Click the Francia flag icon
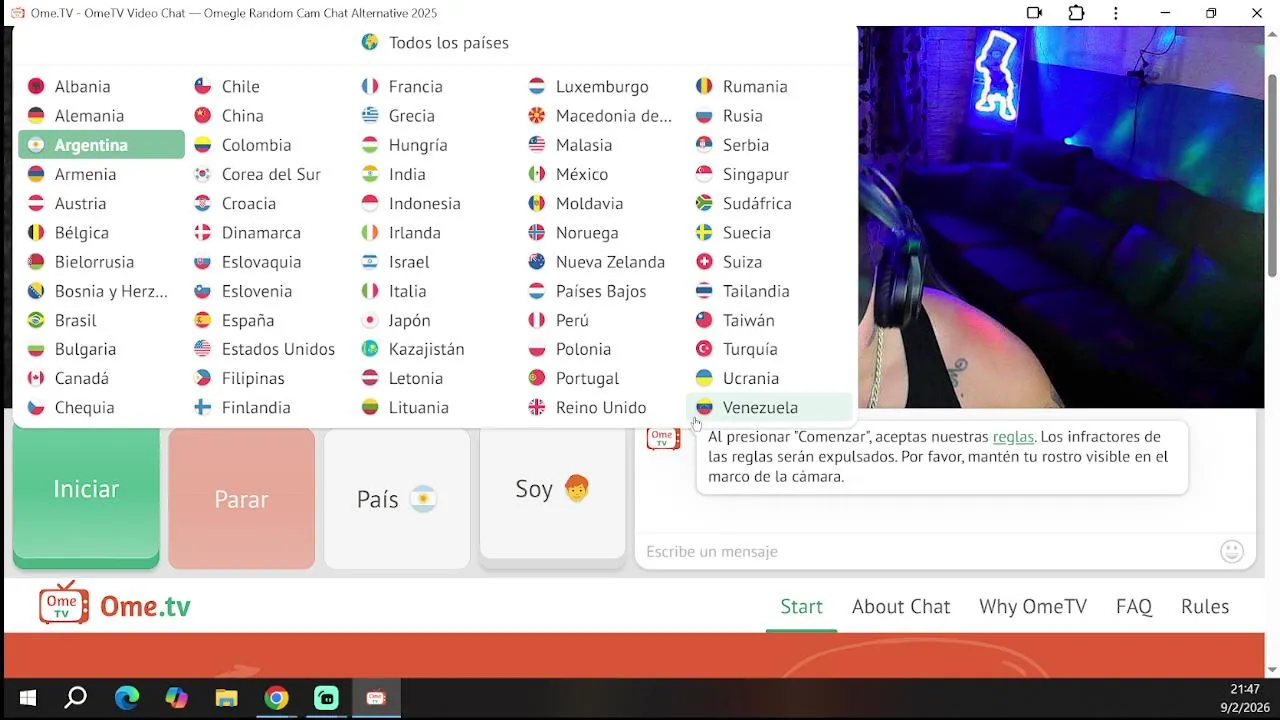The height and width of the screenshot is (720, 1280). (370, 87)
